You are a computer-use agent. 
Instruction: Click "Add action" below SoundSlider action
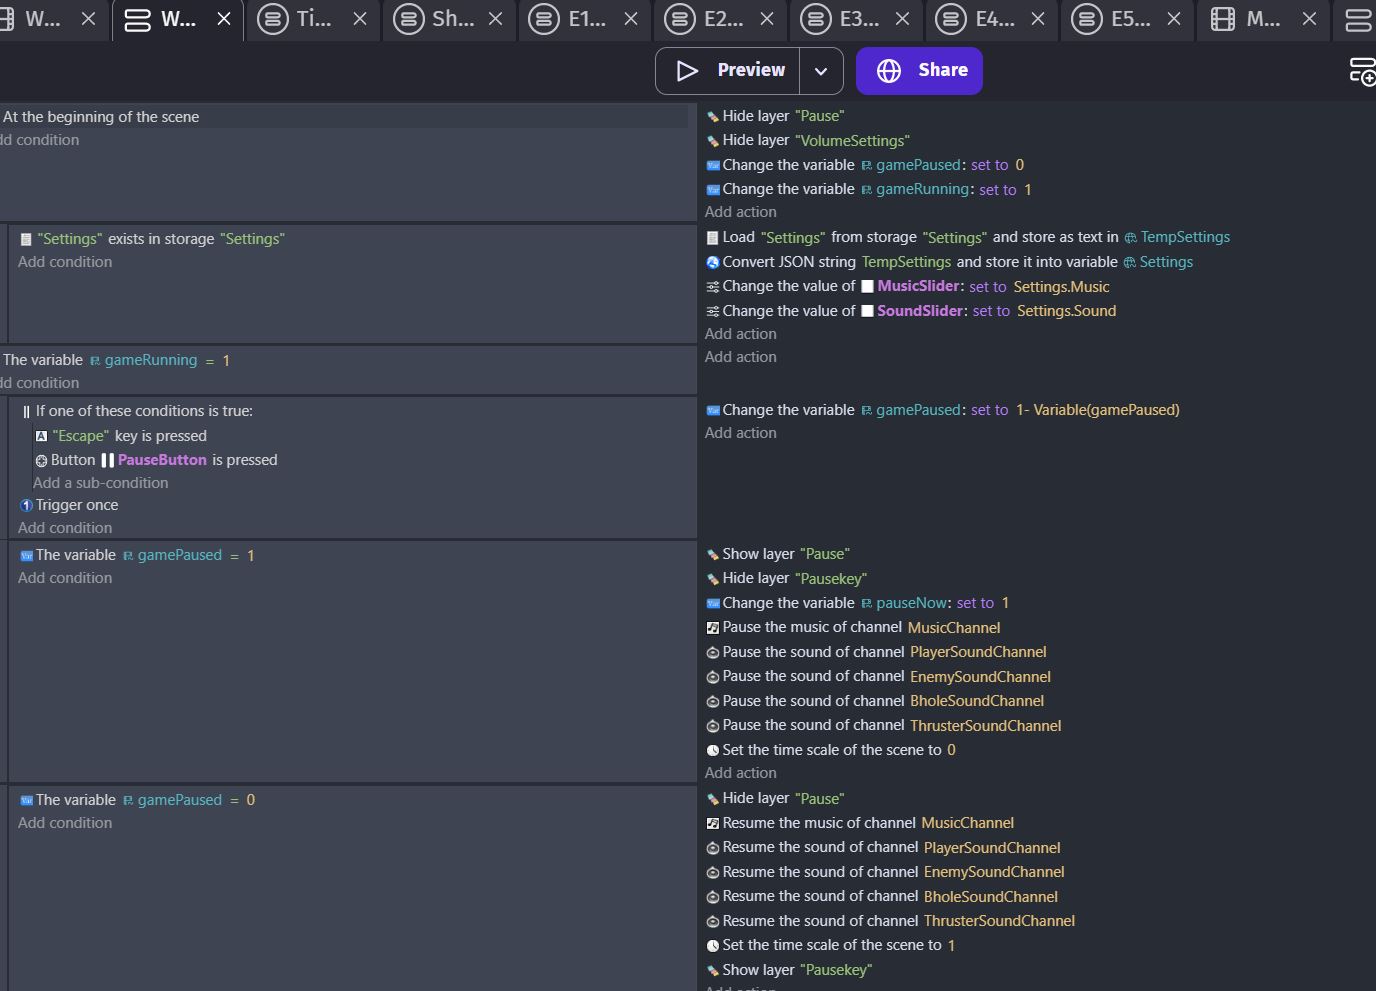tap(740, 334)
